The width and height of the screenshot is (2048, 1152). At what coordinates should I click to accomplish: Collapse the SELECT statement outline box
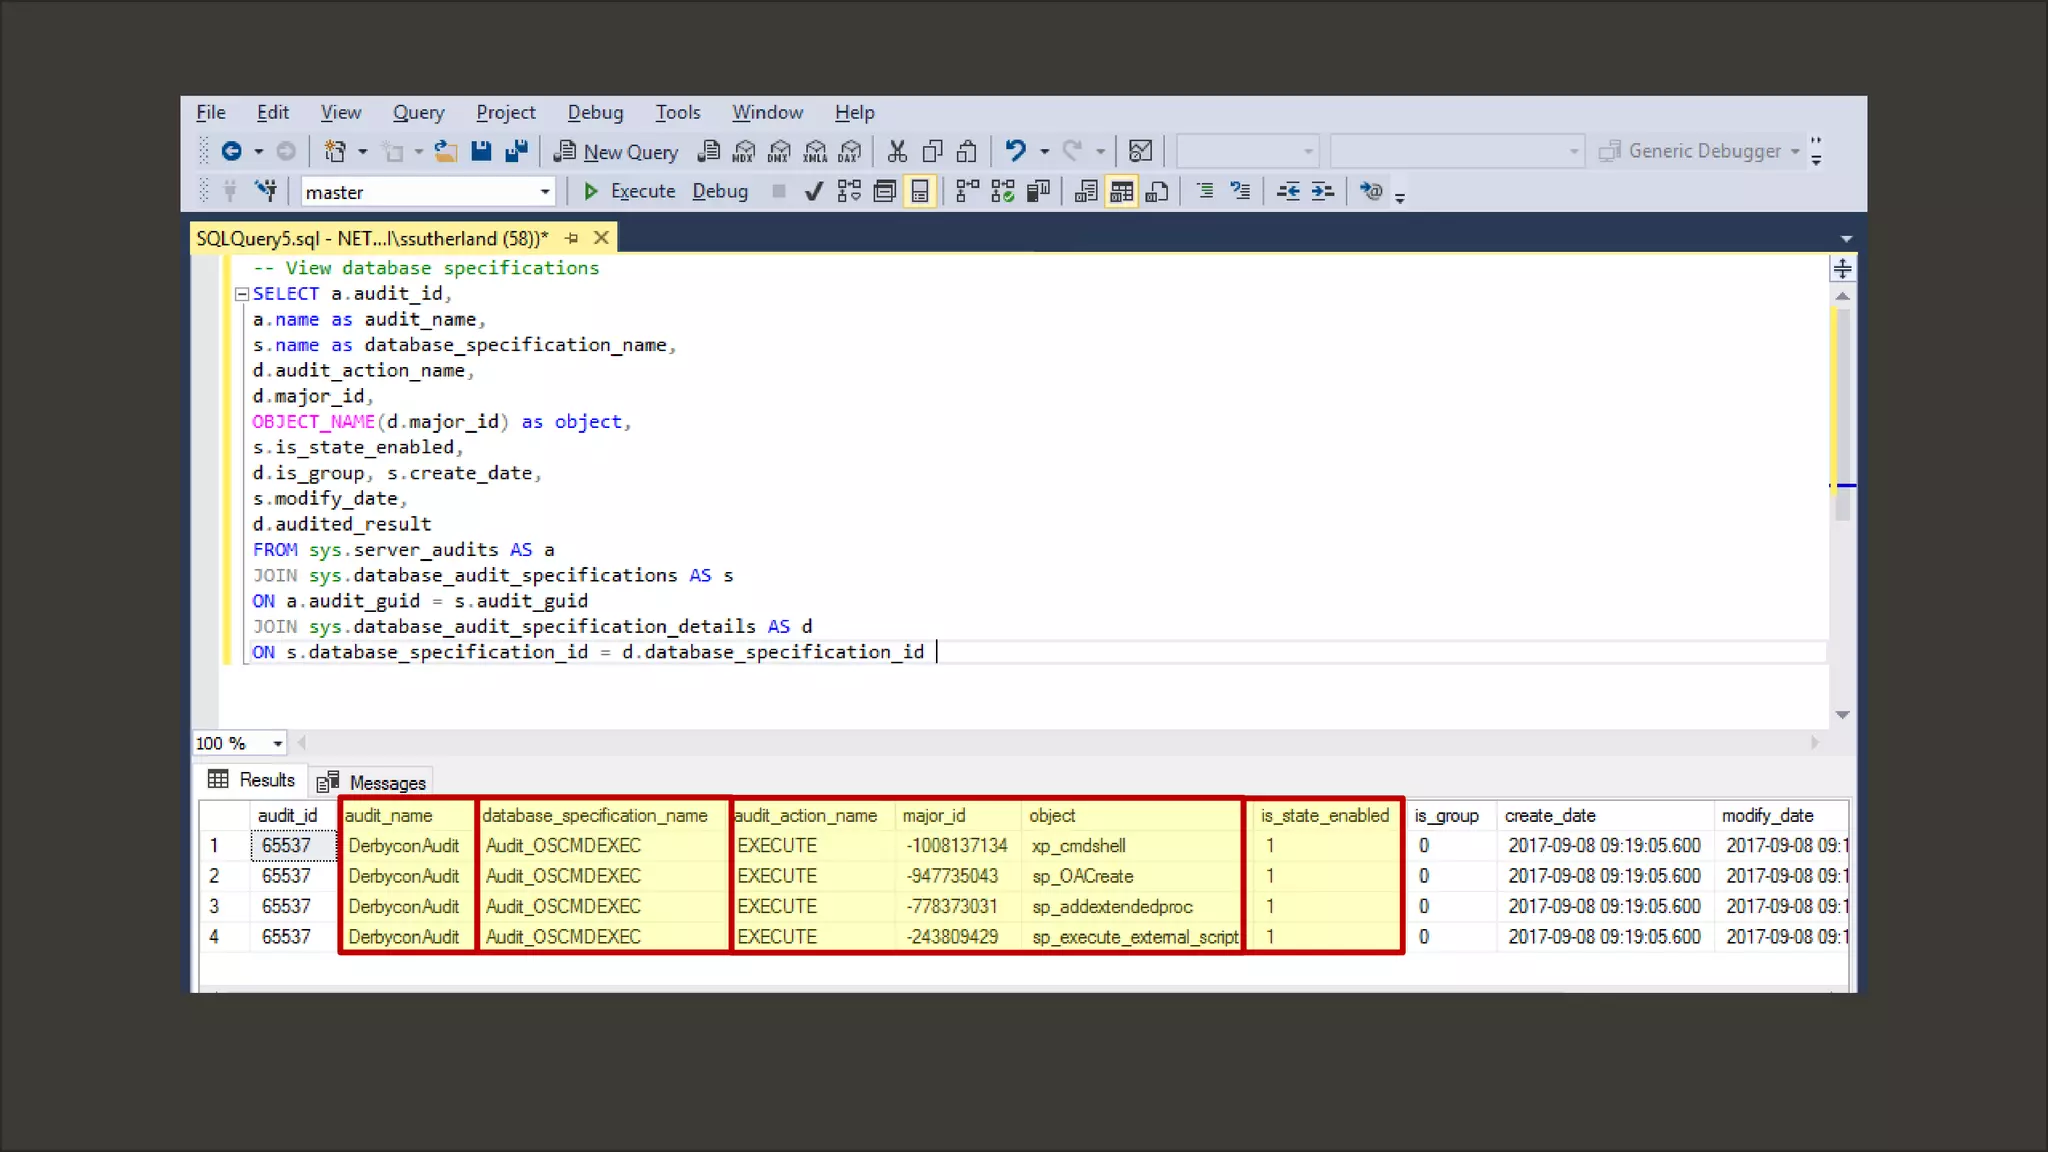[x=241, y=294]
